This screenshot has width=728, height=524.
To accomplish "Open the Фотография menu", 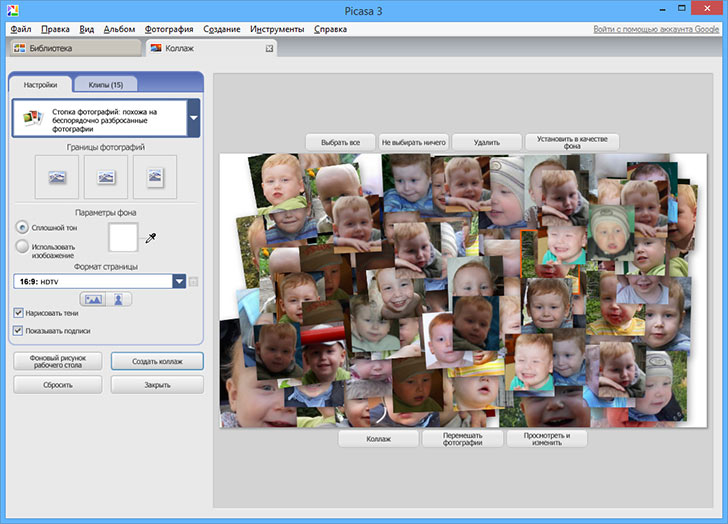I will 169,29.
